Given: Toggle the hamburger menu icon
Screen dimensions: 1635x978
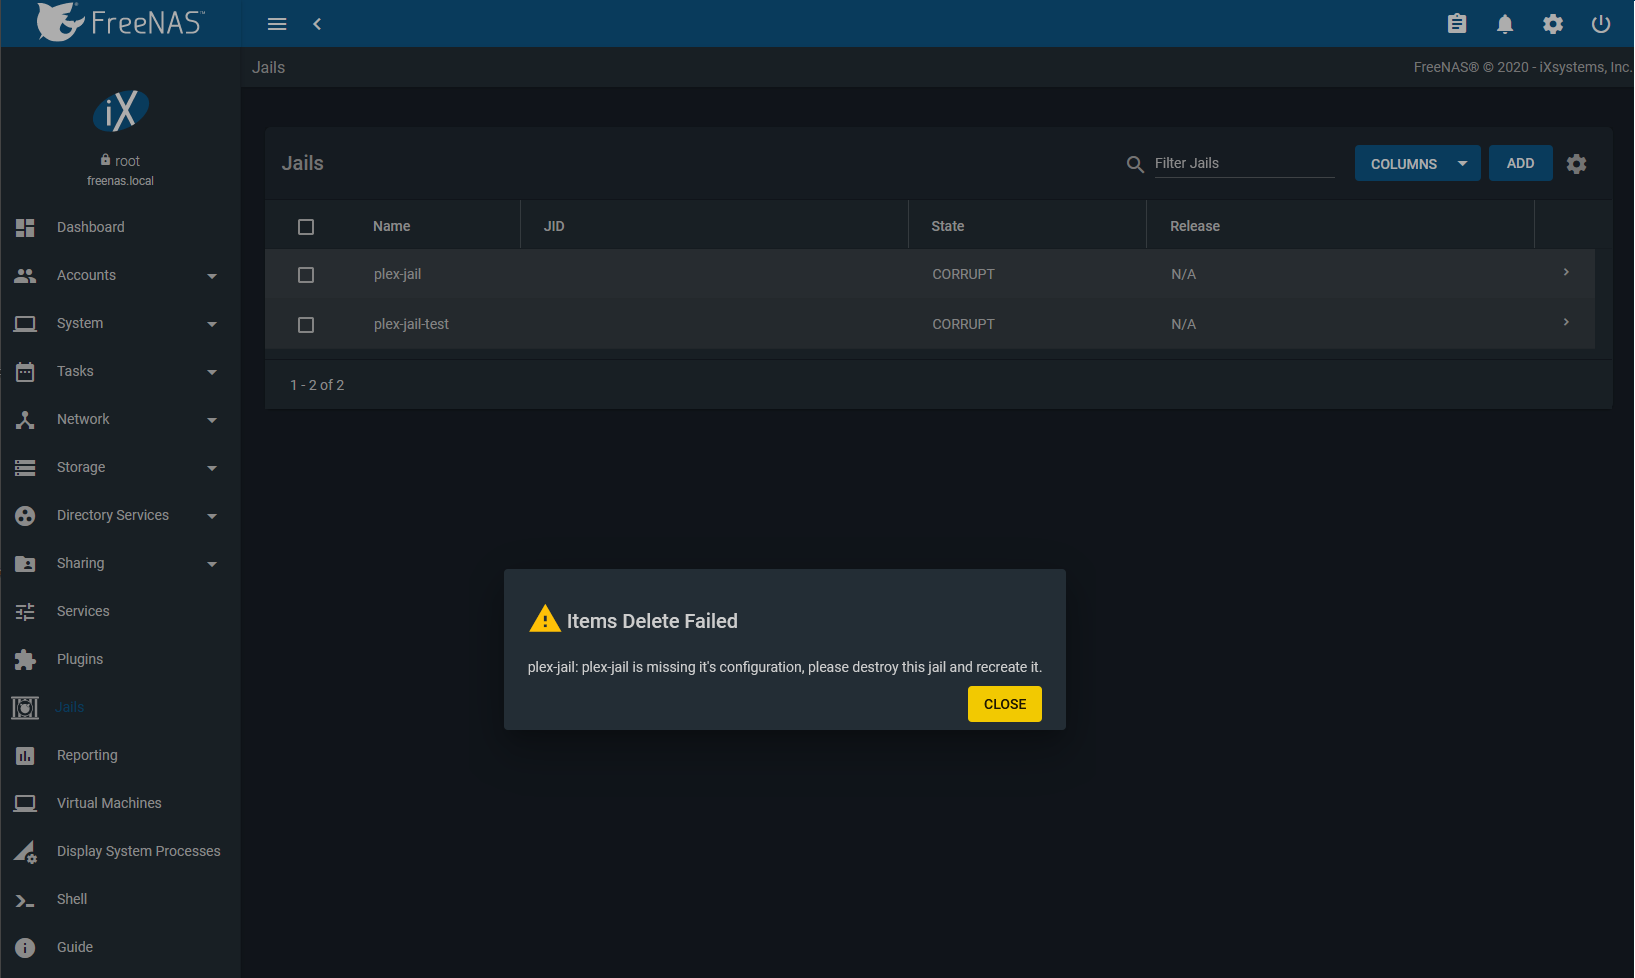Looking at the screenshot, I should (x=277, y=24).
